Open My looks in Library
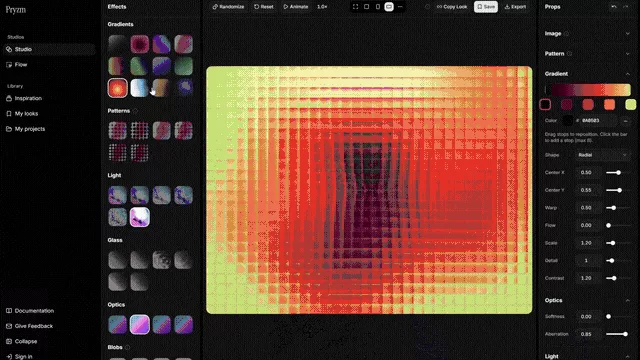The width and height of the screenshot is (640, 360). (x=26, y=113)
